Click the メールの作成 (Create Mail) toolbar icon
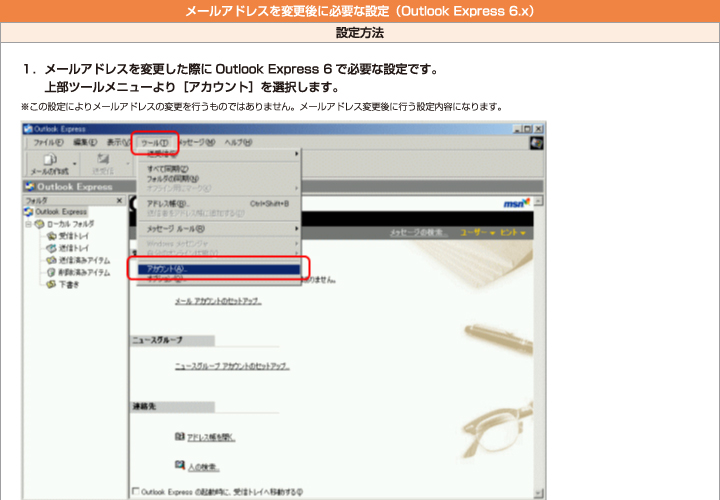The width and height of the screenshot is (720, 500). 49,159
